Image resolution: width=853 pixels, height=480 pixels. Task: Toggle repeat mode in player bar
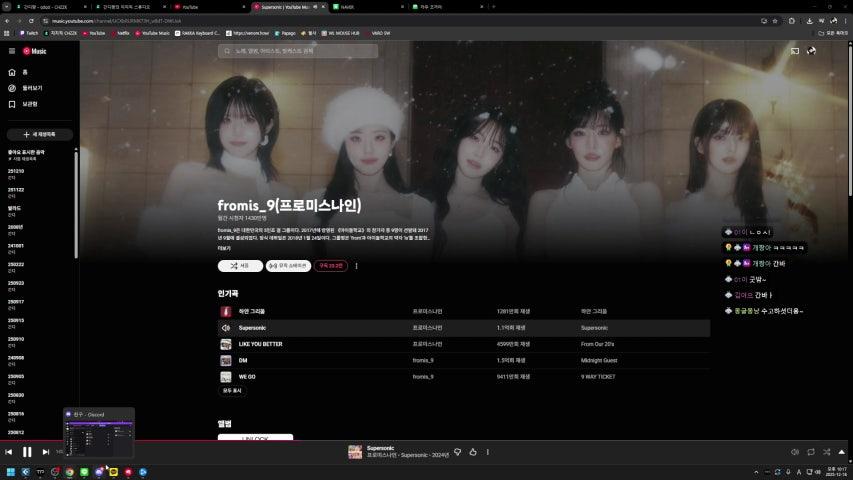pyautogui.click(x=811, y=452)
